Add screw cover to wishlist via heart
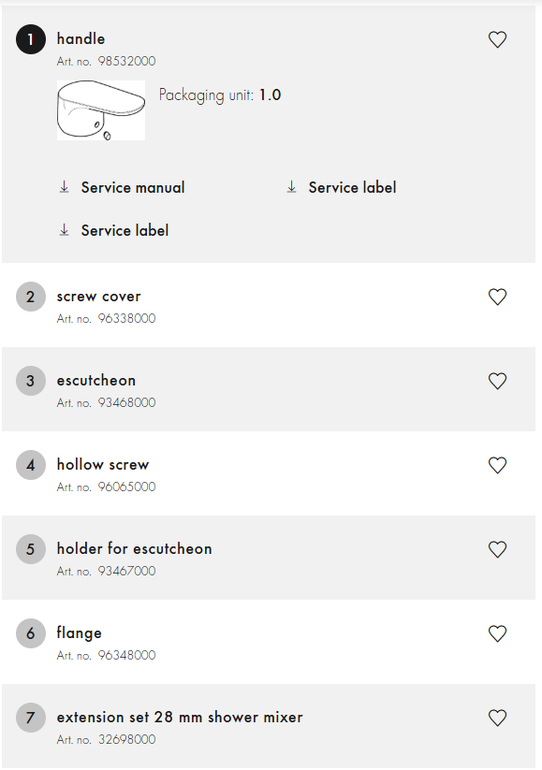Viewport: 542px width, 770px height. tap(497, 297)
